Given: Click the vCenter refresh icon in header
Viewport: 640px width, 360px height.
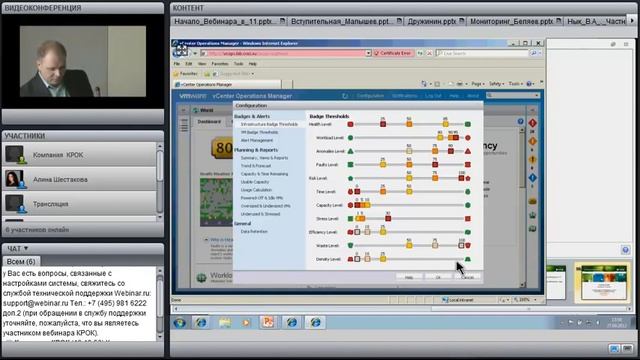Looking at the screenshot, I should 345,96.
